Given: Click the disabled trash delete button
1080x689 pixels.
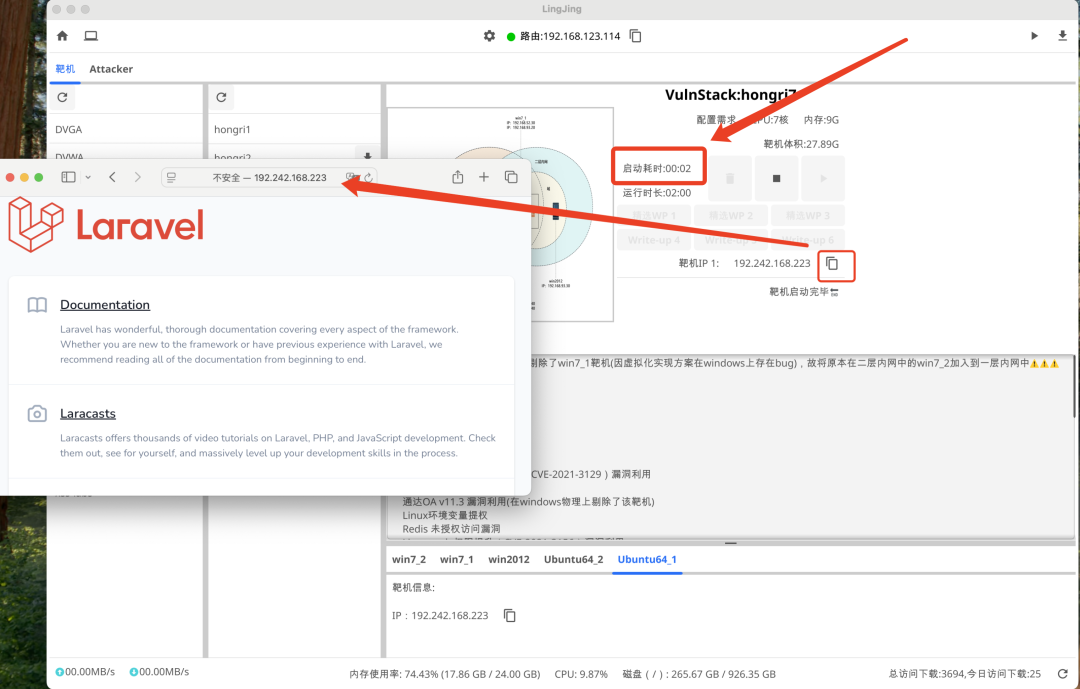Looking at the screenshot, I should coord(730,178).
